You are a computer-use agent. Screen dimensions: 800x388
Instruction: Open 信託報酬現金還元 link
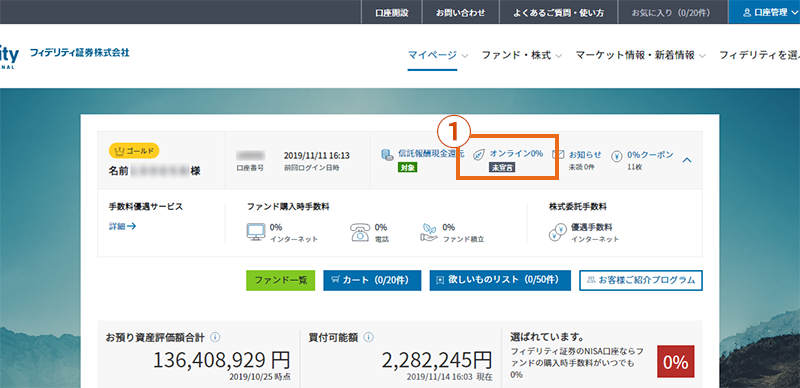point(431,154)
